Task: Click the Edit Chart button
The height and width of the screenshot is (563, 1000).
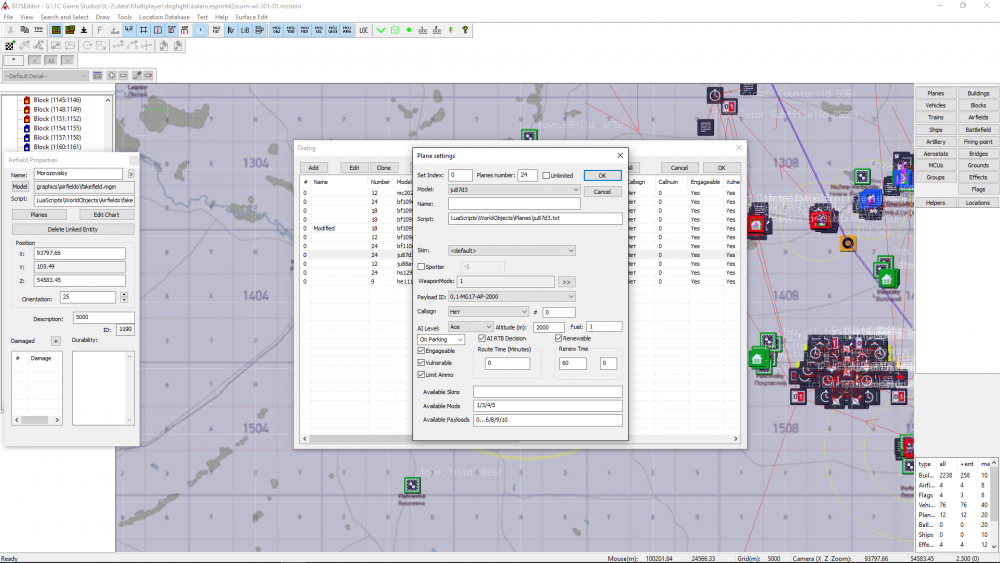Action: pyautogui.click(x=106, y=214)
